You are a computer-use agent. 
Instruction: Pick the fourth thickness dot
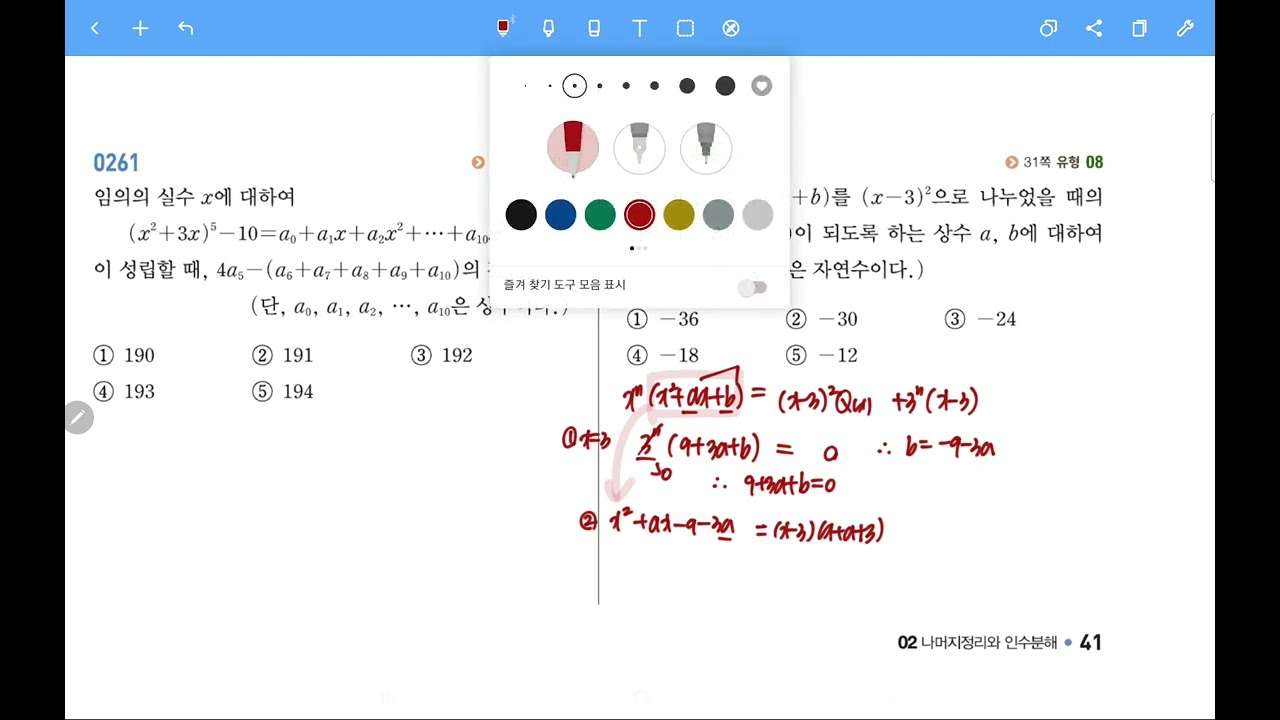600,86
